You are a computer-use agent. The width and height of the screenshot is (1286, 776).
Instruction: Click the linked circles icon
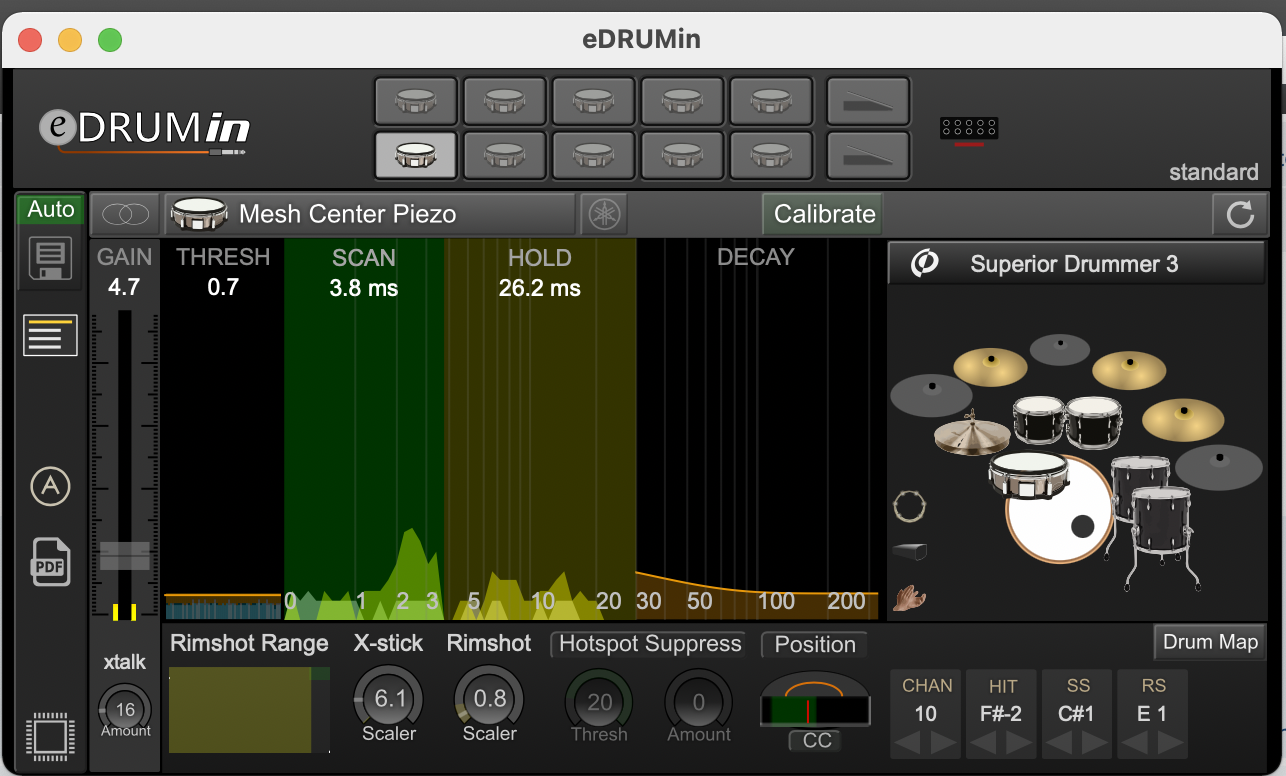click(126, 214)
